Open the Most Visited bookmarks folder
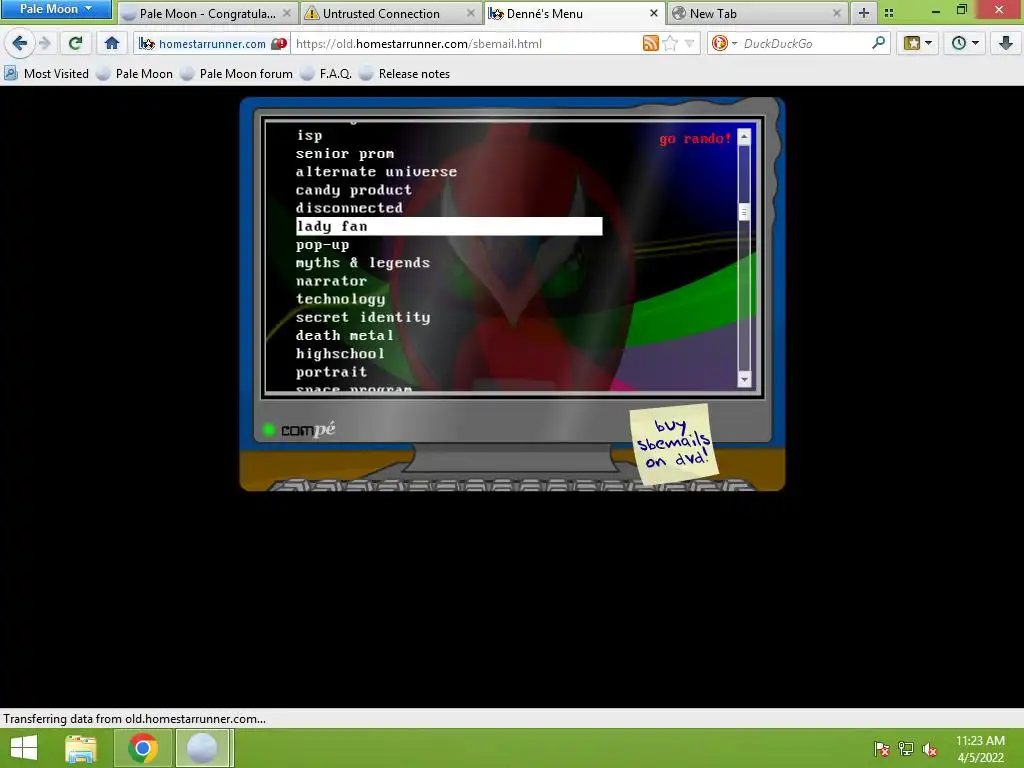1024x768 pixels. tap(46, 74)
